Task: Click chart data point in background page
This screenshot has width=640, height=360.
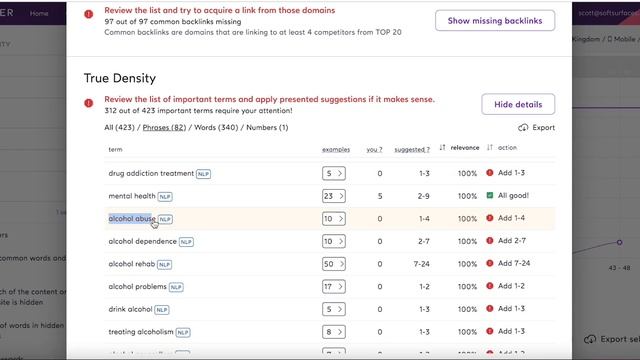Action: click(619, 242)
